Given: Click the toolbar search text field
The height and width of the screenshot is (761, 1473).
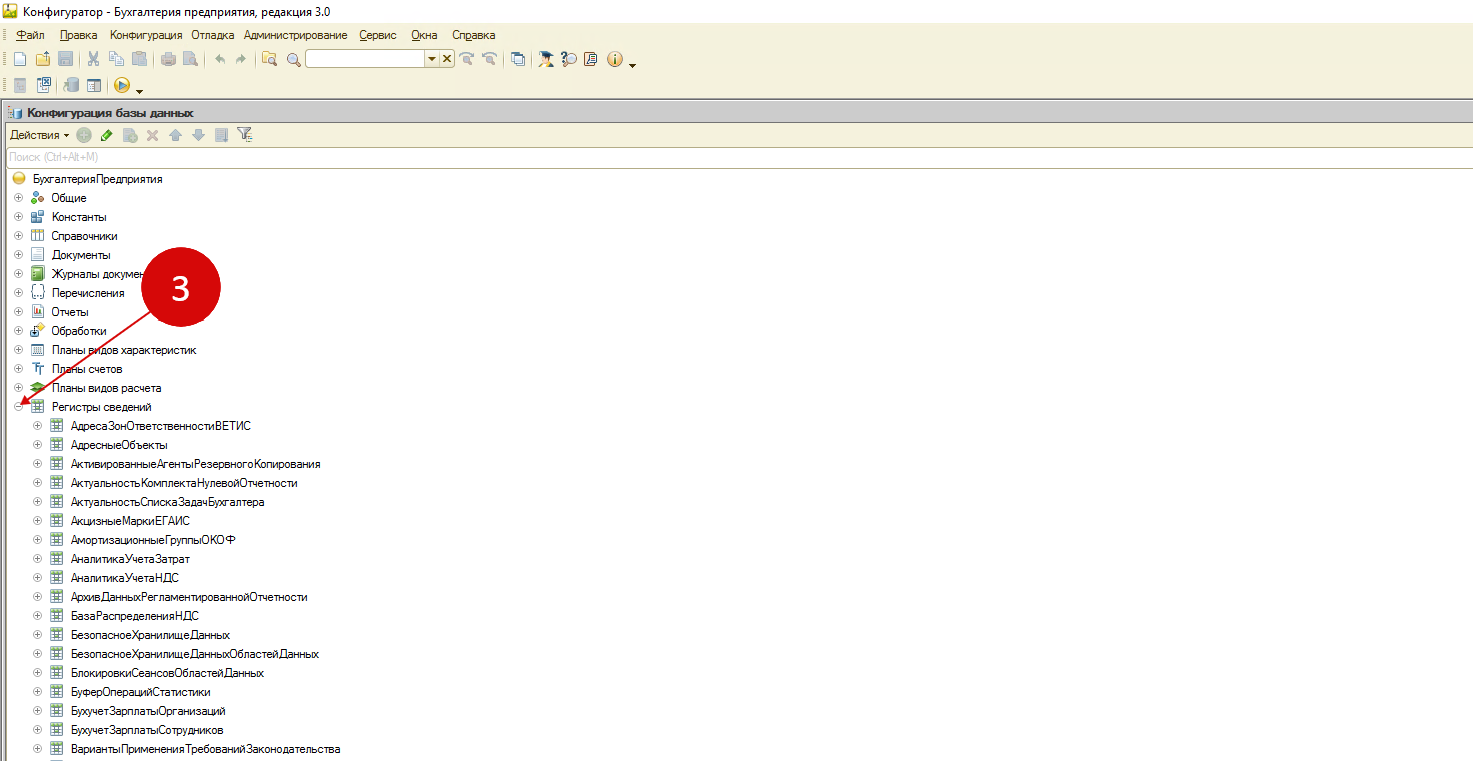Looking at the screenshot, I should (366, 59).
